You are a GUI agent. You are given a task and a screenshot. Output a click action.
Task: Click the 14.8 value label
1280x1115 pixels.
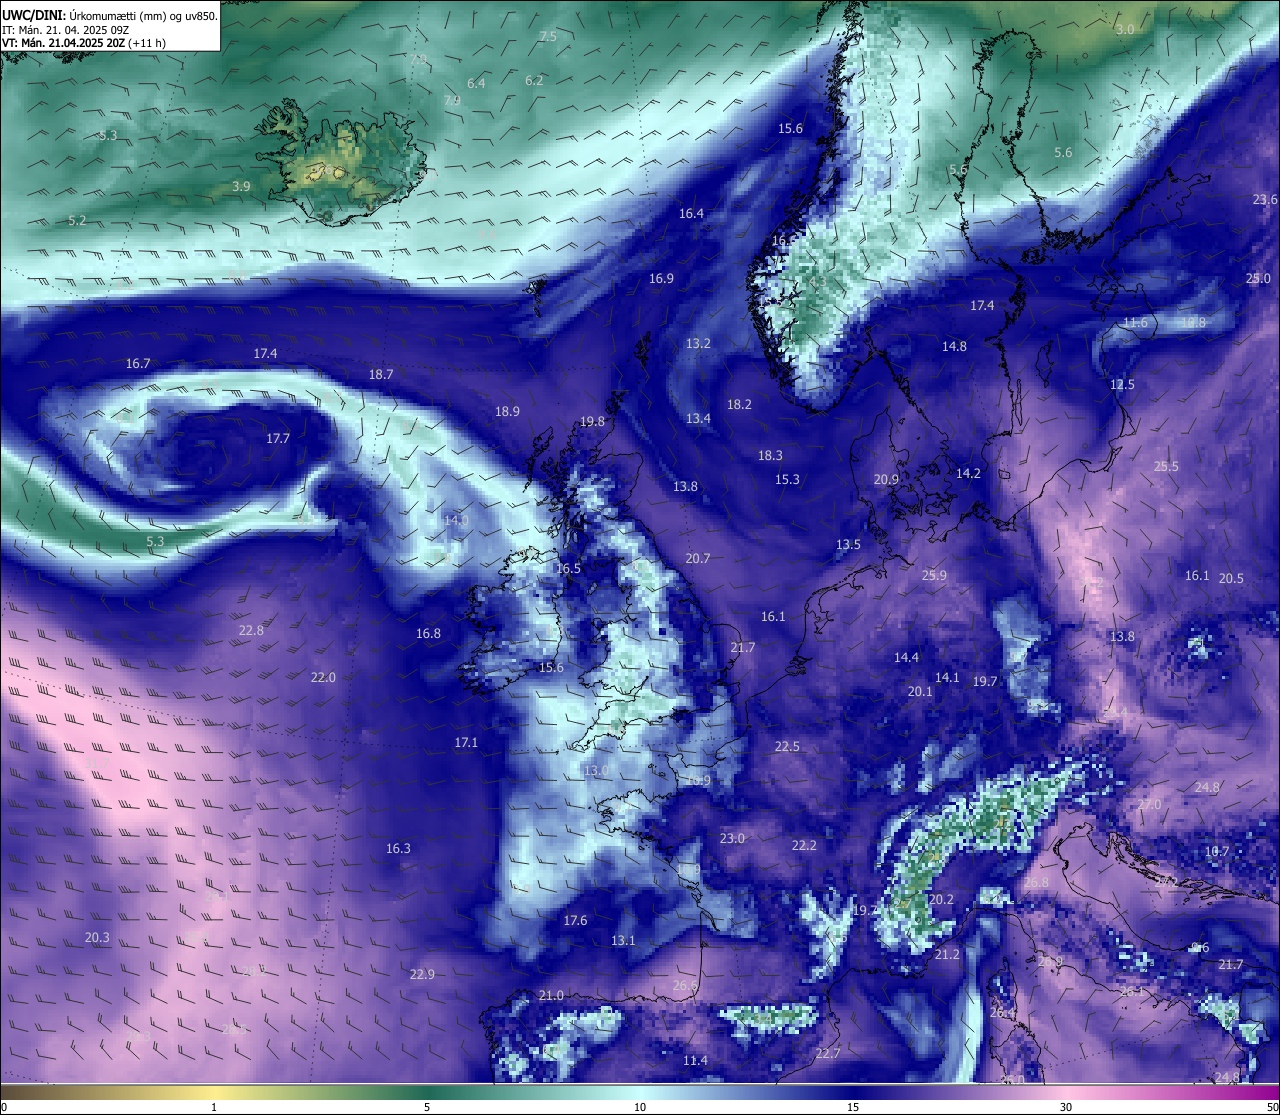[x=954, y=346]
